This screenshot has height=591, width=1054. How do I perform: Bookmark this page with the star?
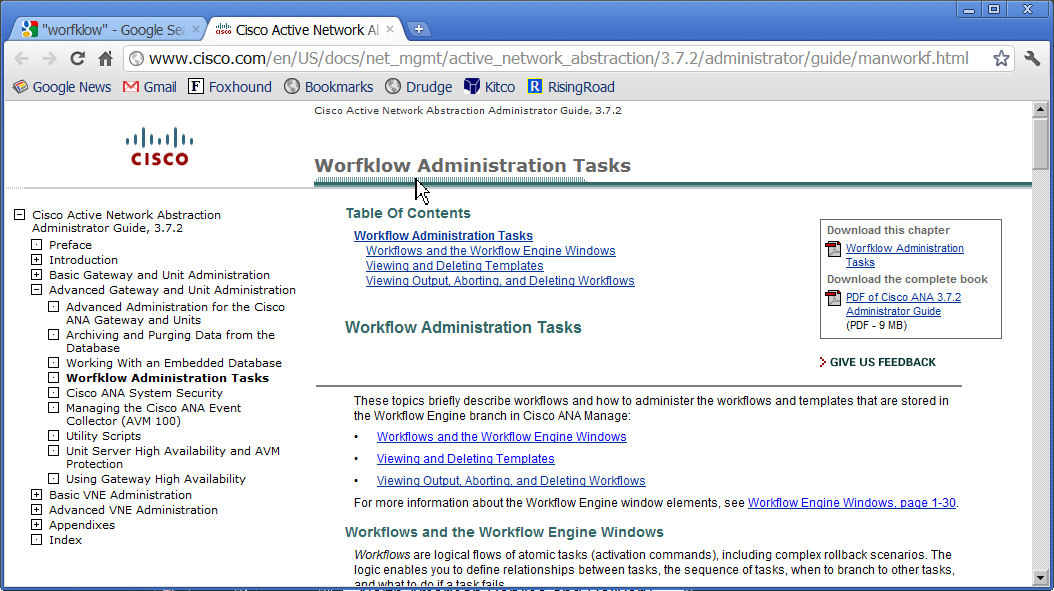tap(1001, 58)
